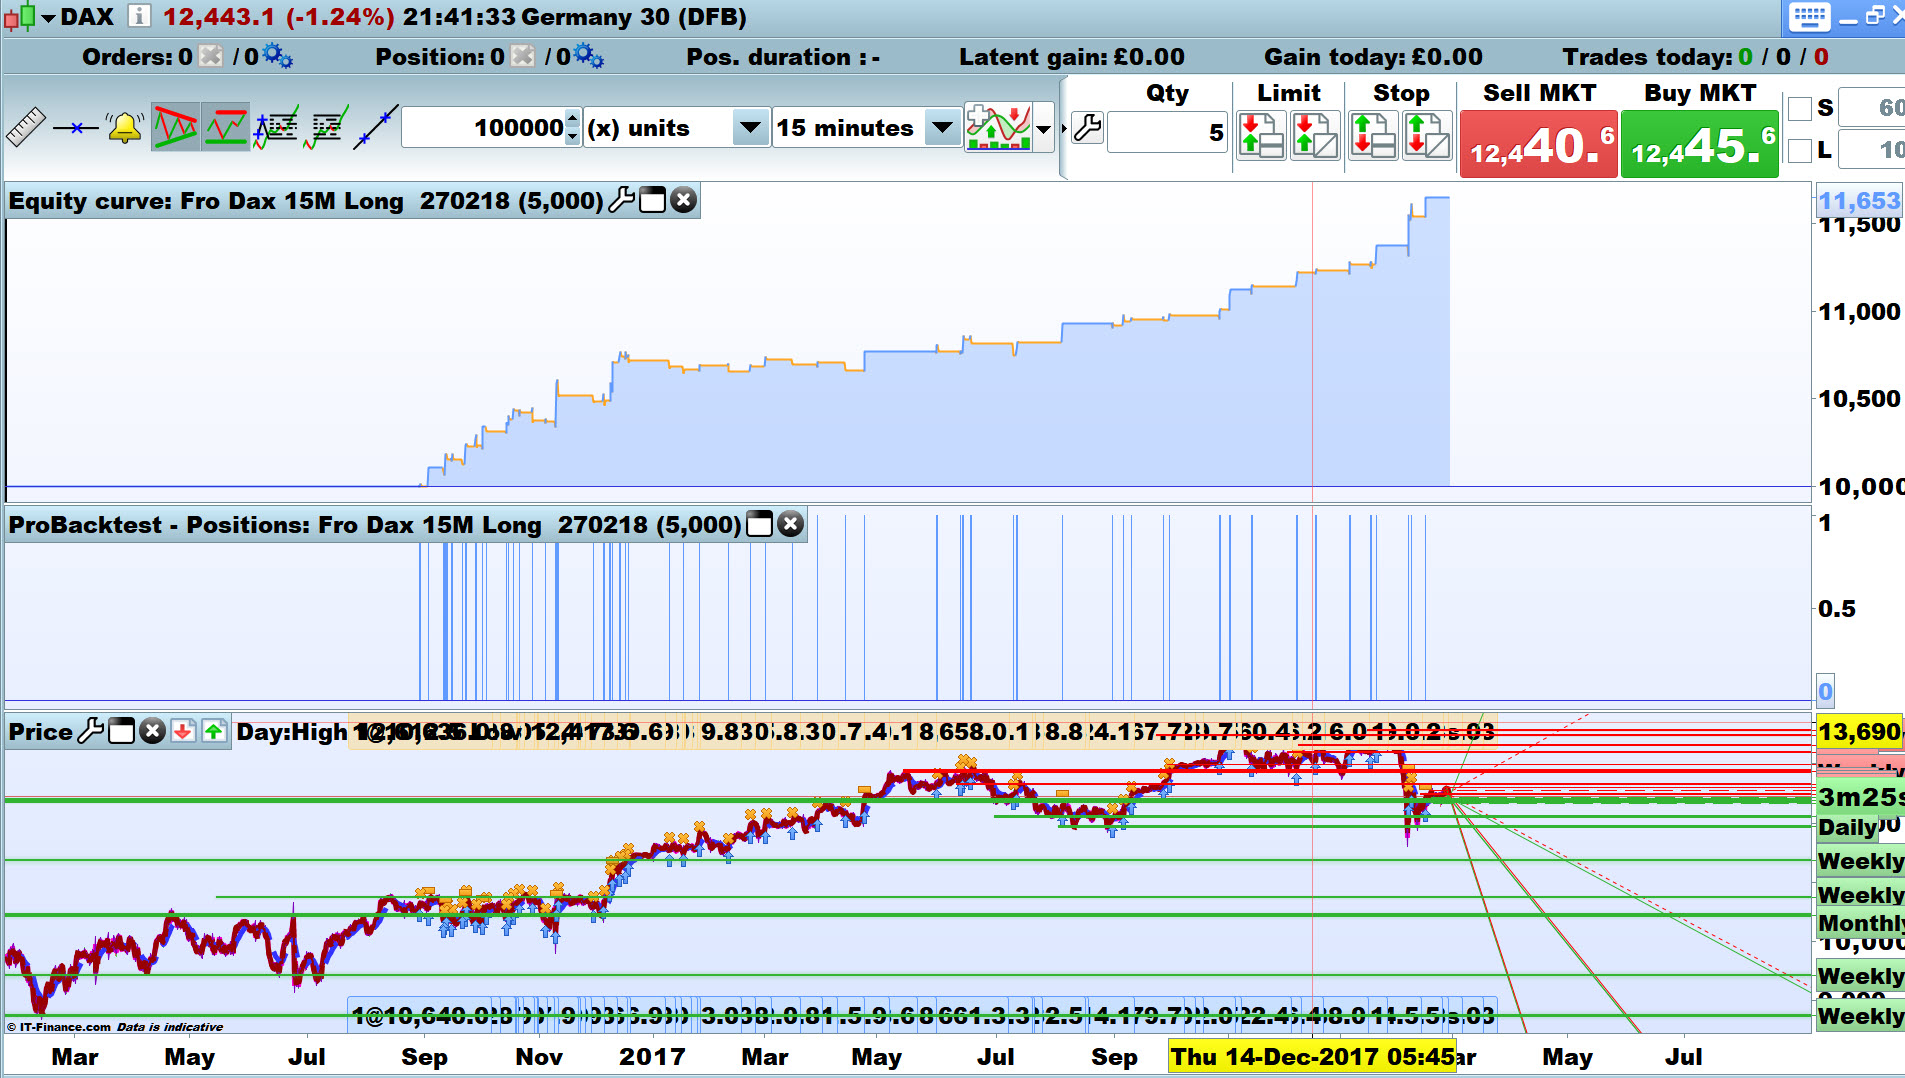1905x1078 pixels.
Task: Decrease the units value with down stepper
Action: pyautogui.click(x=573, y=137)
